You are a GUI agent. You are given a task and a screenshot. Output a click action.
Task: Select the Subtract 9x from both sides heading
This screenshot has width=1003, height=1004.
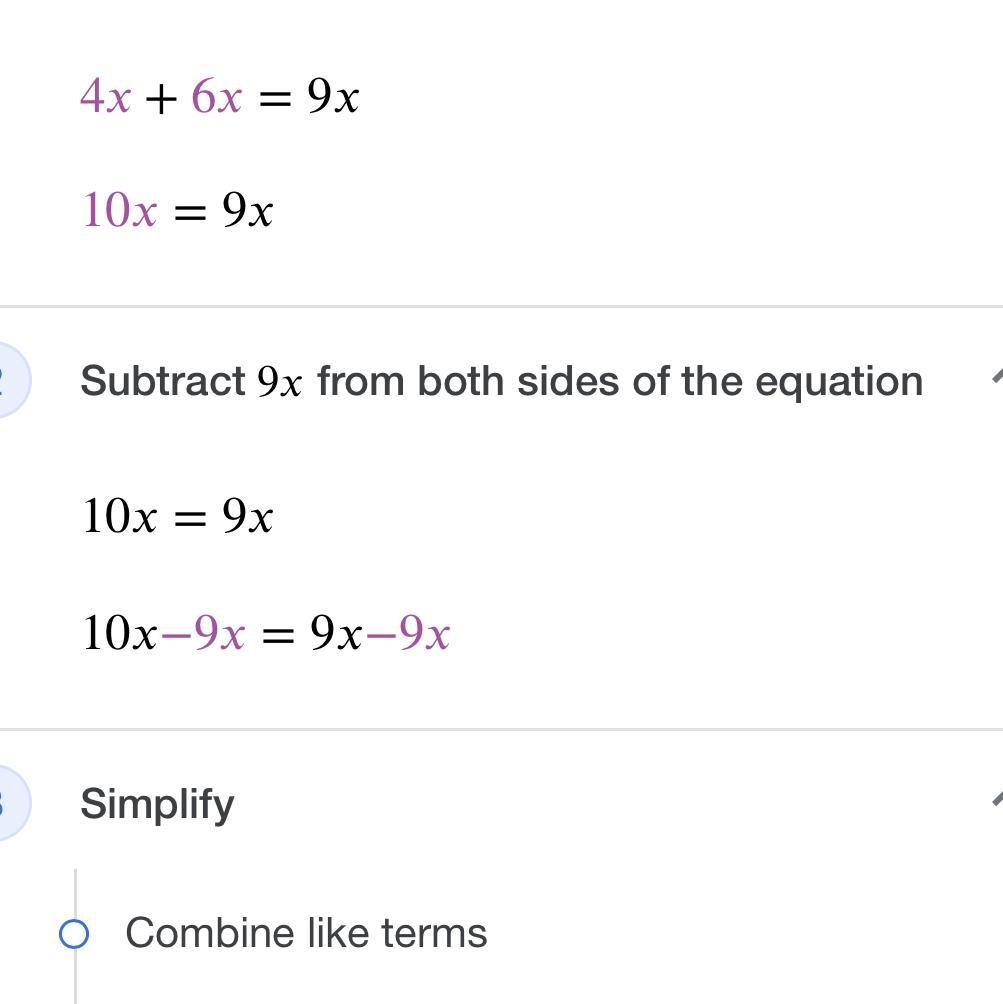(501, 381)
